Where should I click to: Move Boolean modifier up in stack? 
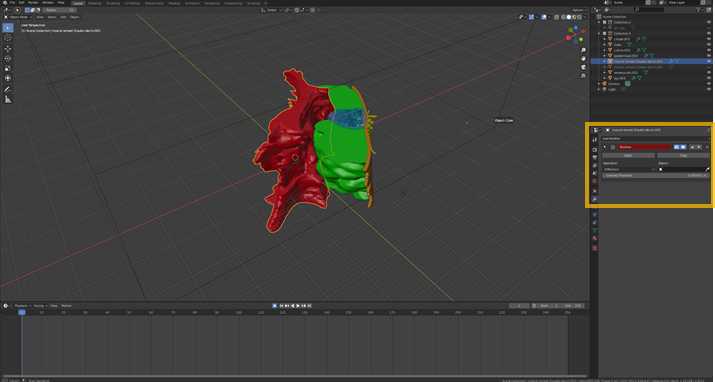pyautogui.click(x=692, y=147)
